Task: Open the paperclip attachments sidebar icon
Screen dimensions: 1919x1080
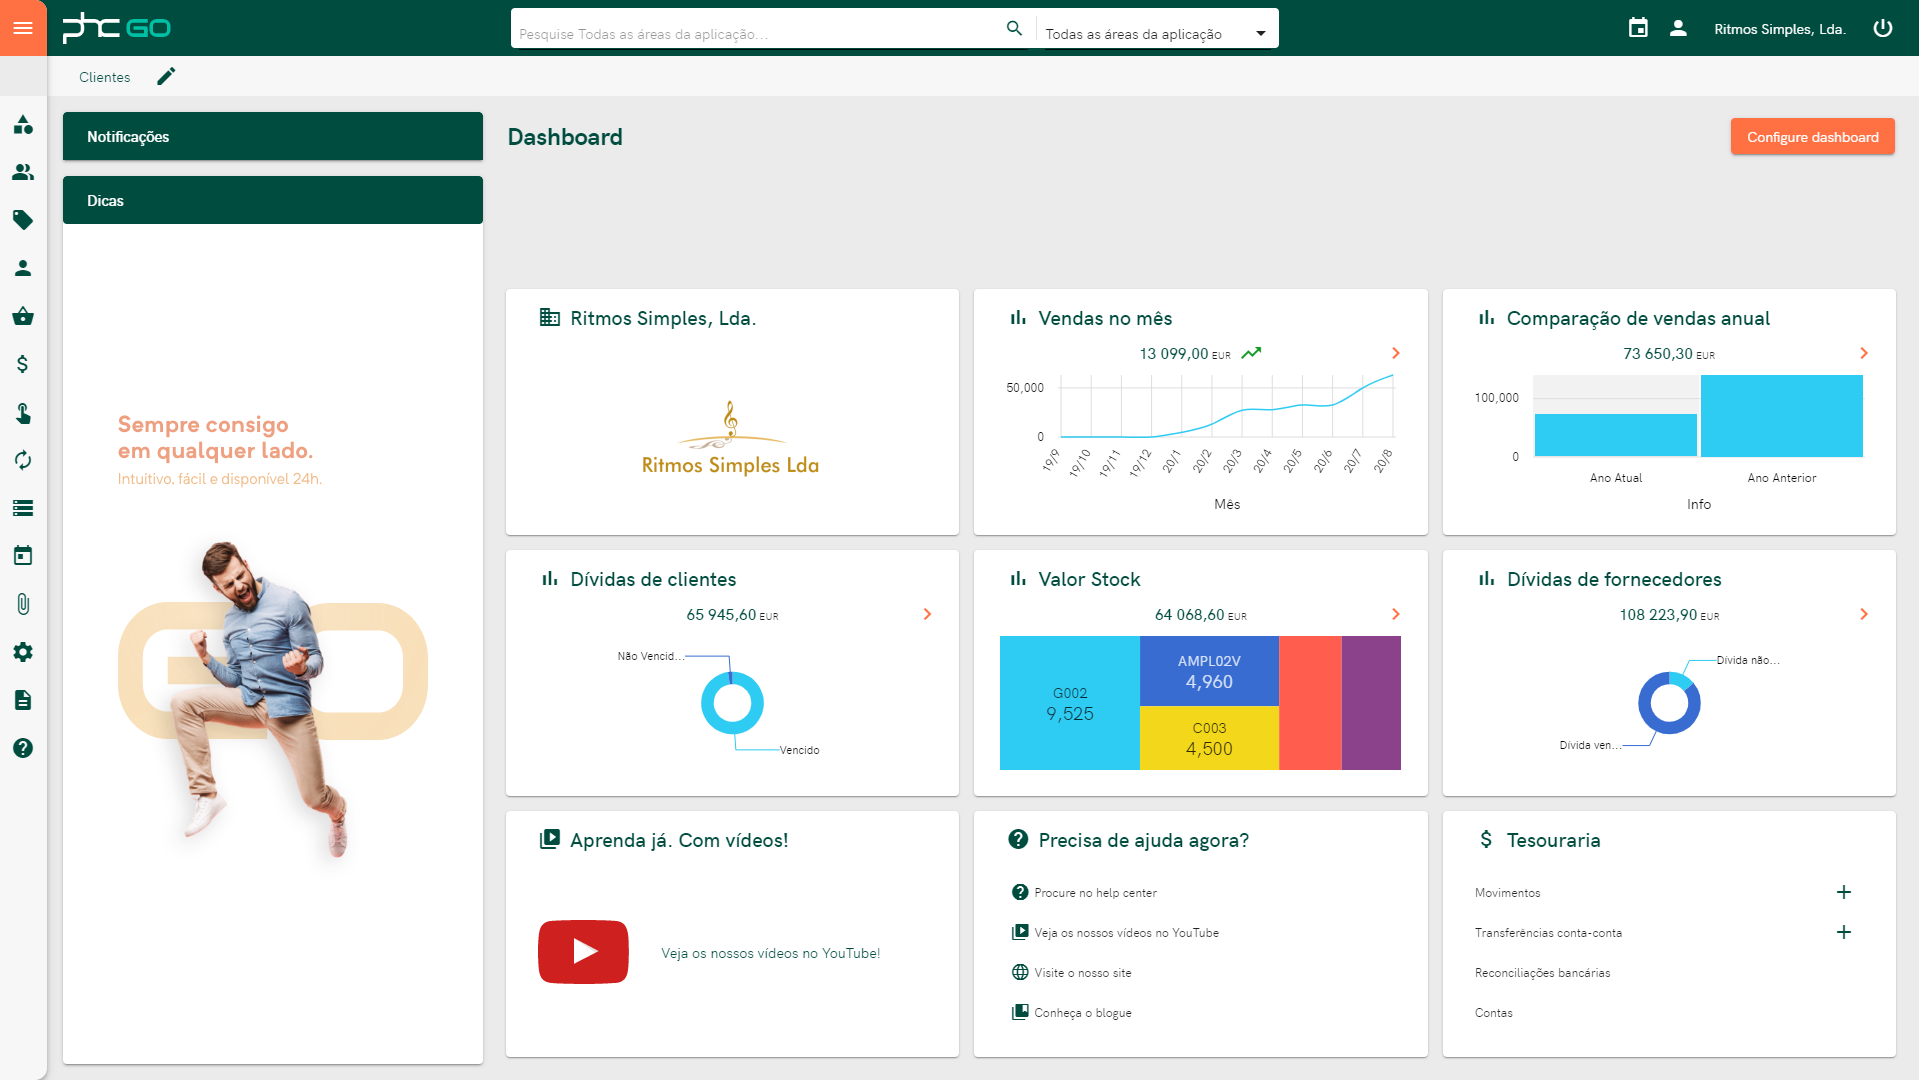Action: (x=23, y=604)
